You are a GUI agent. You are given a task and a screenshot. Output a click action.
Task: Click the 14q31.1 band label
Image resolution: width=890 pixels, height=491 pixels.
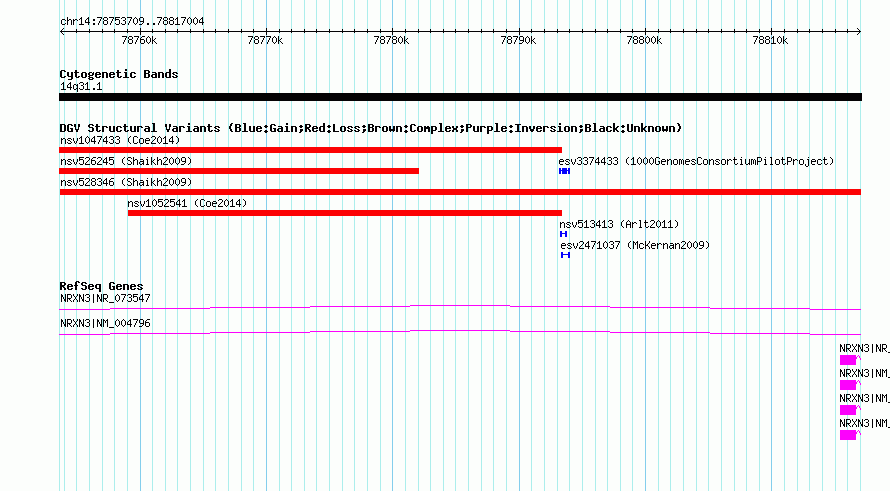click(x=81, y=87)
